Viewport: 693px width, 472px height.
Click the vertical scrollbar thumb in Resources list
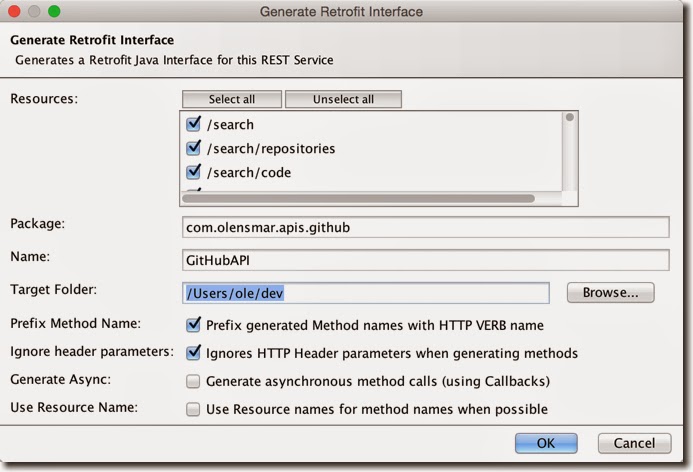(570, 117)
